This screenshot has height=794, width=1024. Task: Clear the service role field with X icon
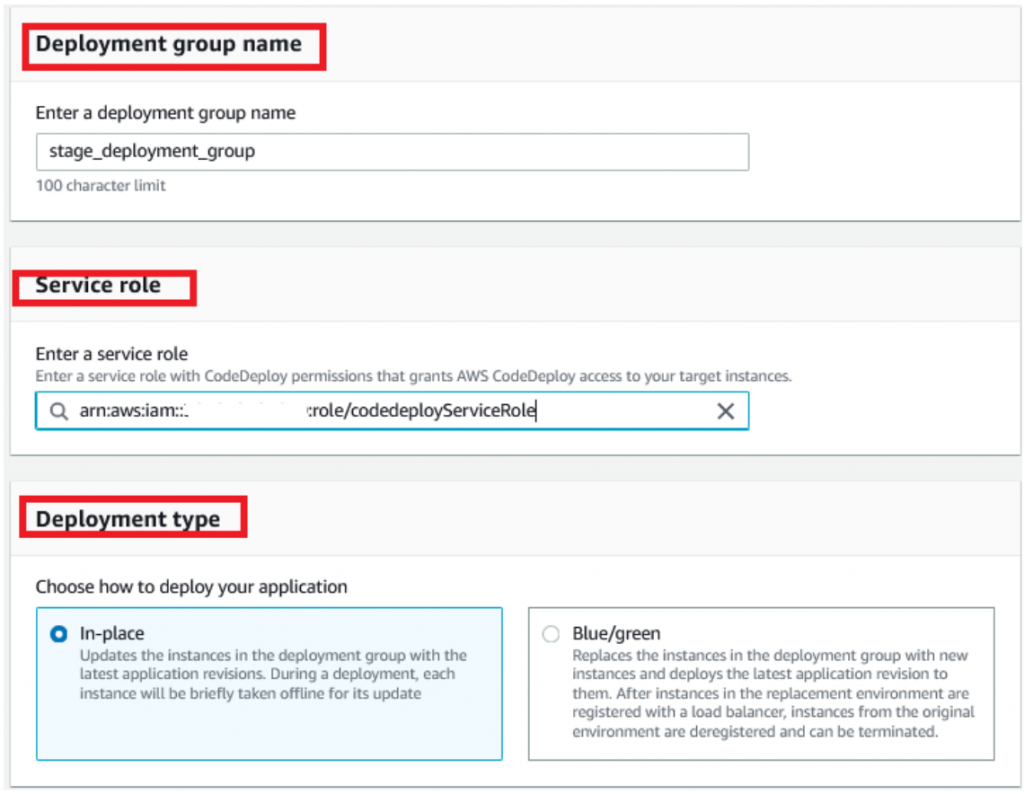tap(726, 412)
